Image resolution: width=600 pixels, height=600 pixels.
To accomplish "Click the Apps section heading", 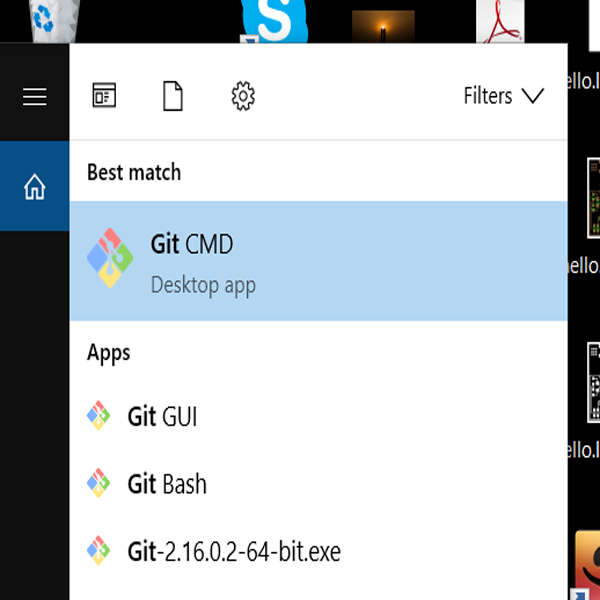I will pyautogui.click(x=109, y=353).
